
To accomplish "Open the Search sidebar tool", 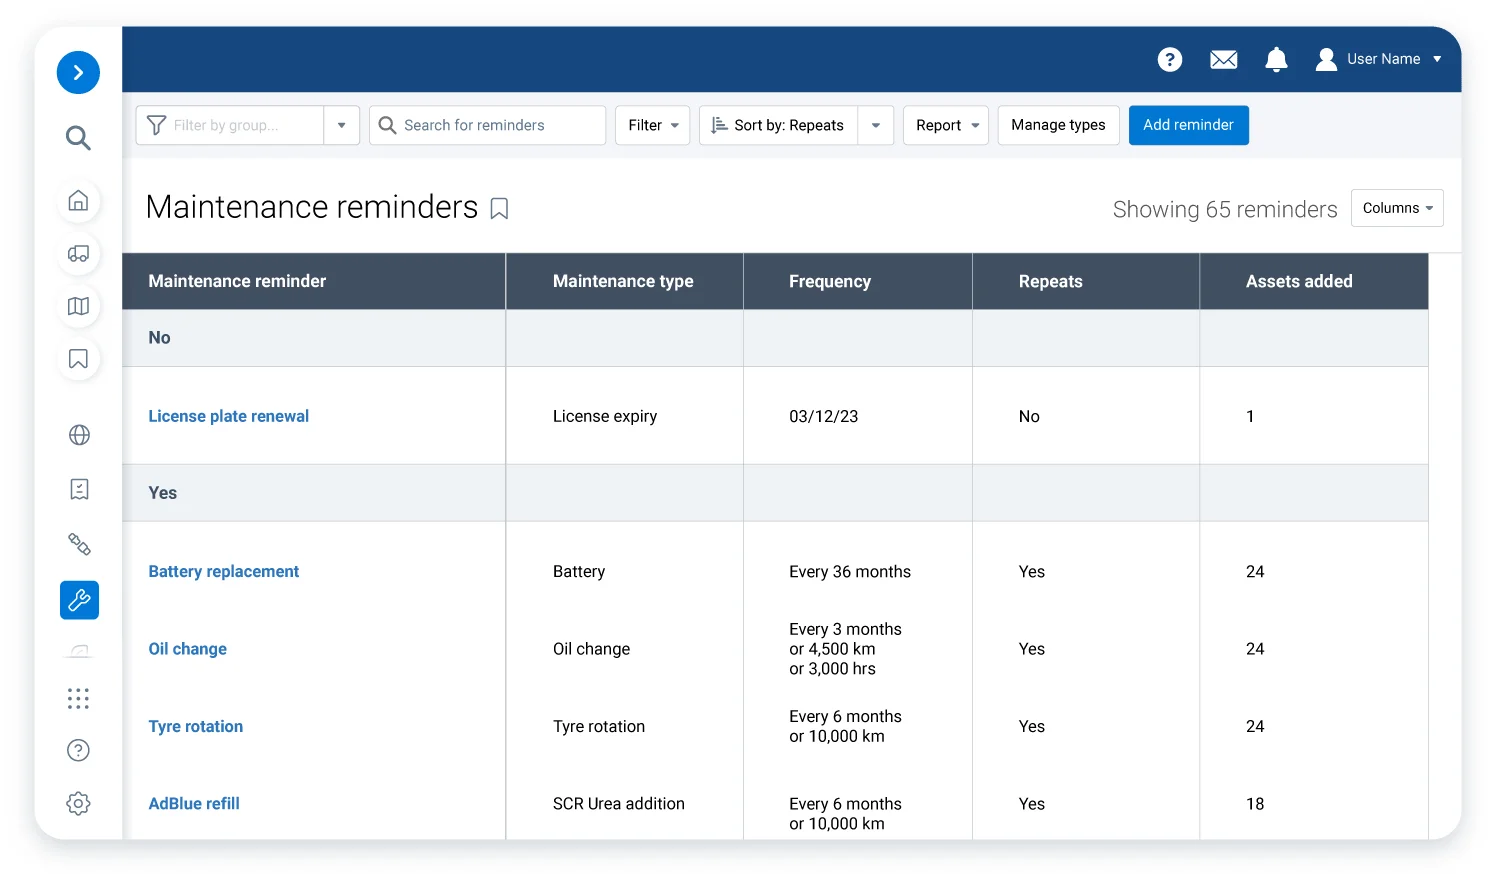I will [x=78, y=138].
